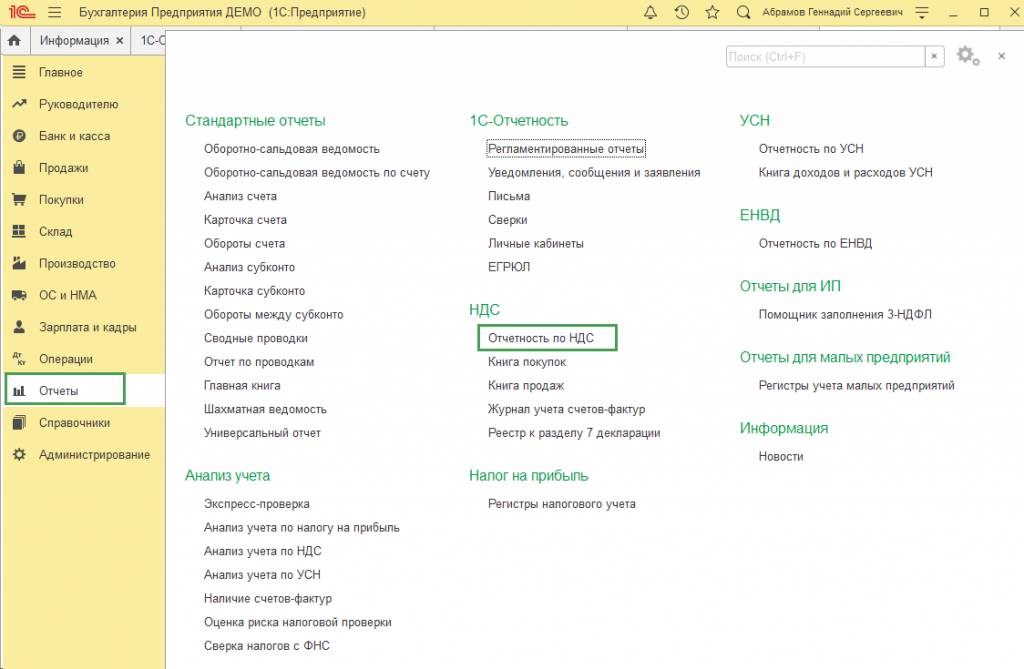Open Анализ учета по налогу на прибыль
This screenshot has width=1024, height=669.
302,528
